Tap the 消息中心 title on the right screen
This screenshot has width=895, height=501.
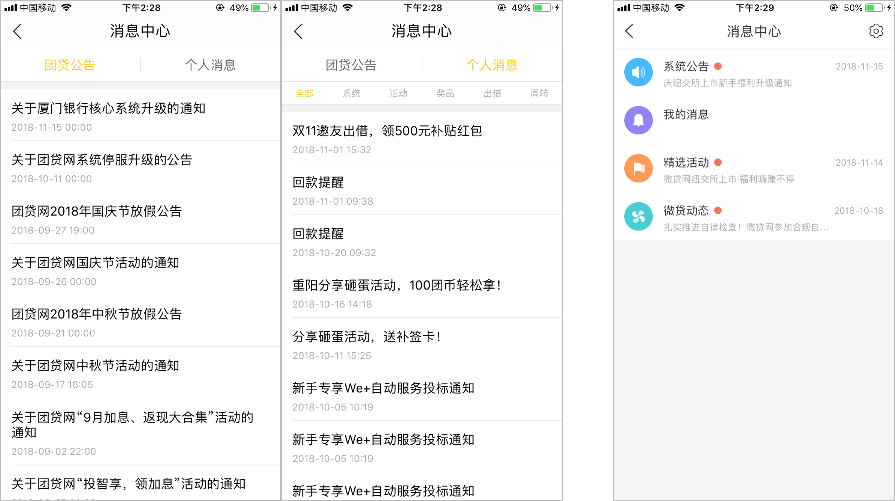[x=753, y=31]
